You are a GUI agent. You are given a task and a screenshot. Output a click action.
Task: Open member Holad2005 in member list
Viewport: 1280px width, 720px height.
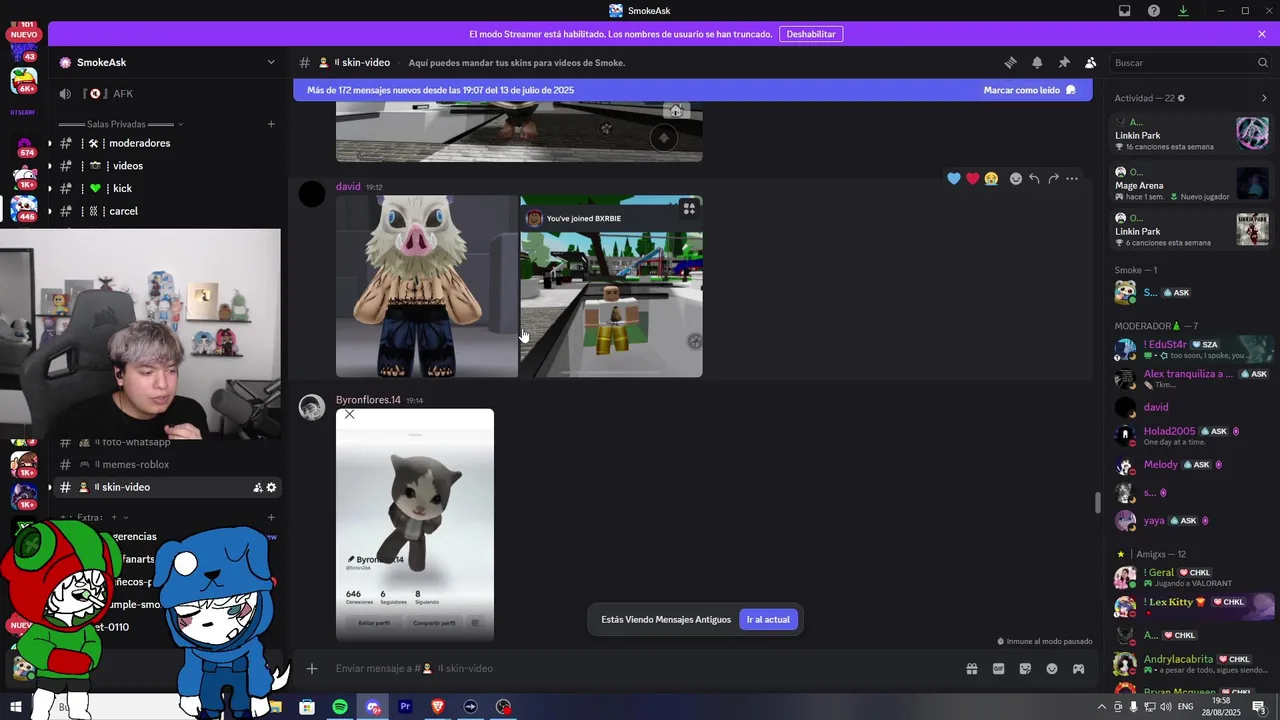pyautogui.click(x=1192, y=435)
